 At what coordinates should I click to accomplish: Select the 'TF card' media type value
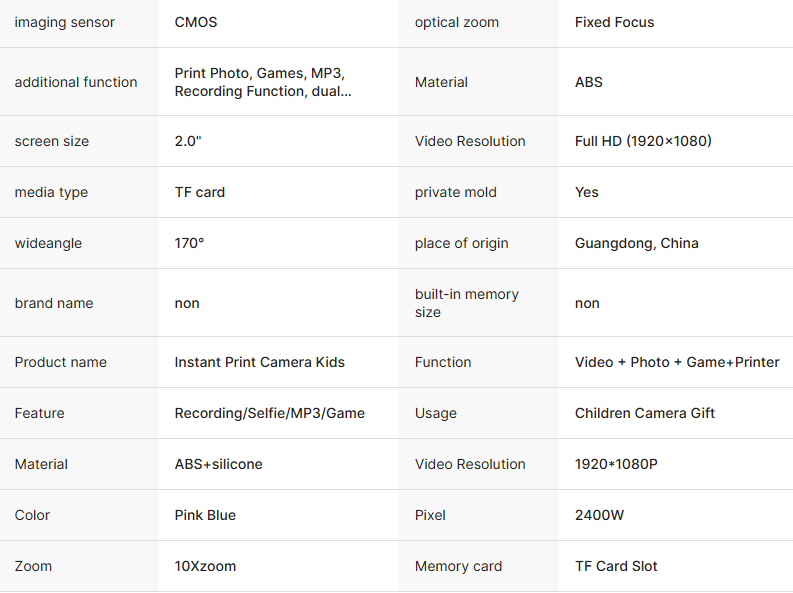200,192
